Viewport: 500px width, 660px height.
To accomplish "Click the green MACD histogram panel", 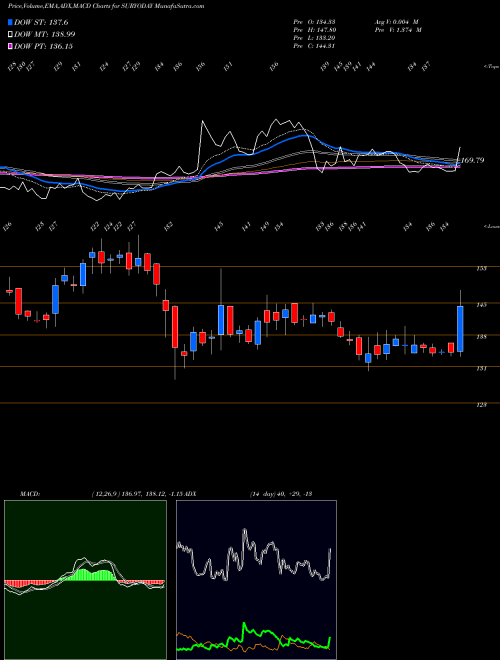I will 85,580.
